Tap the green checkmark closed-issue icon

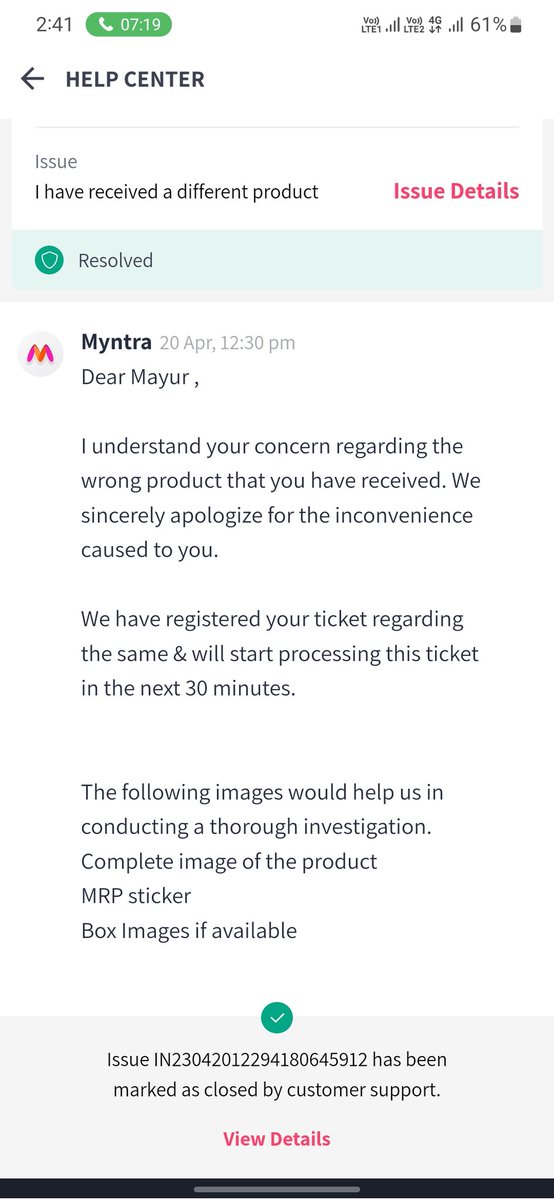click(277, 1018)
